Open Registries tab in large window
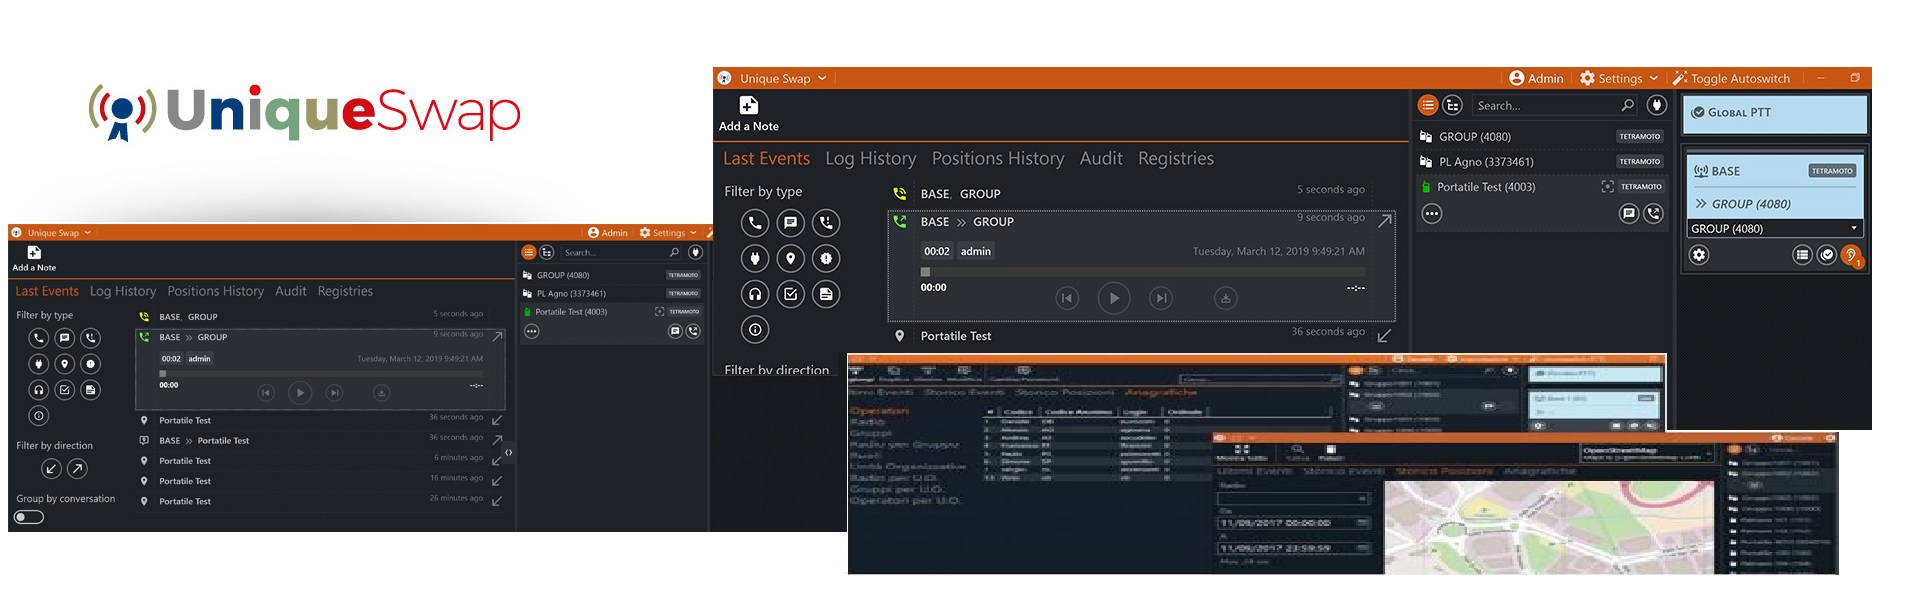The width and height of the screenshot is (1920, 600). tap(1176, 158)
